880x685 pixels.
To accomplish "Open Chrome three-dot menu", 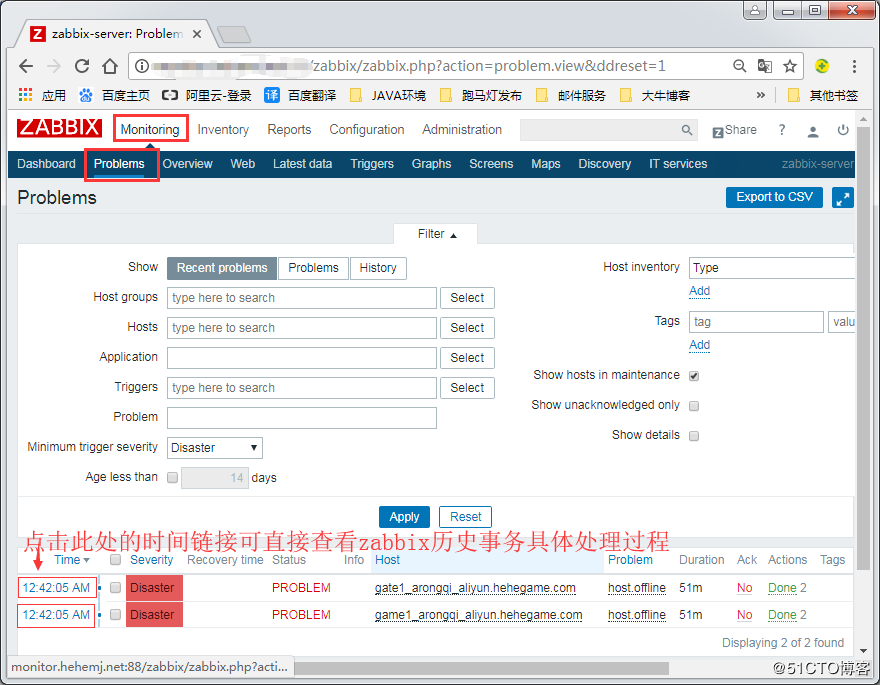I will pyautogui.click(x=854, y=66).
